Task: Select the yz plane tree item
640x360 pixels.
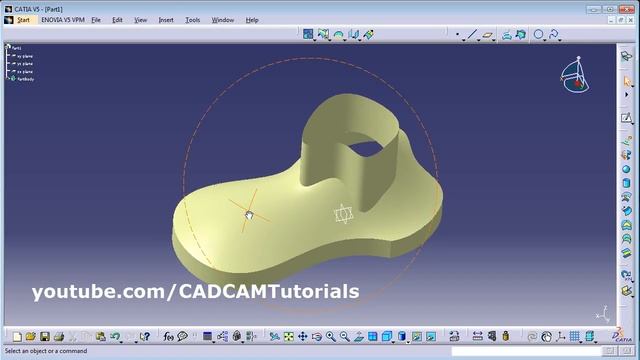Action: click(x=24, y=64)
